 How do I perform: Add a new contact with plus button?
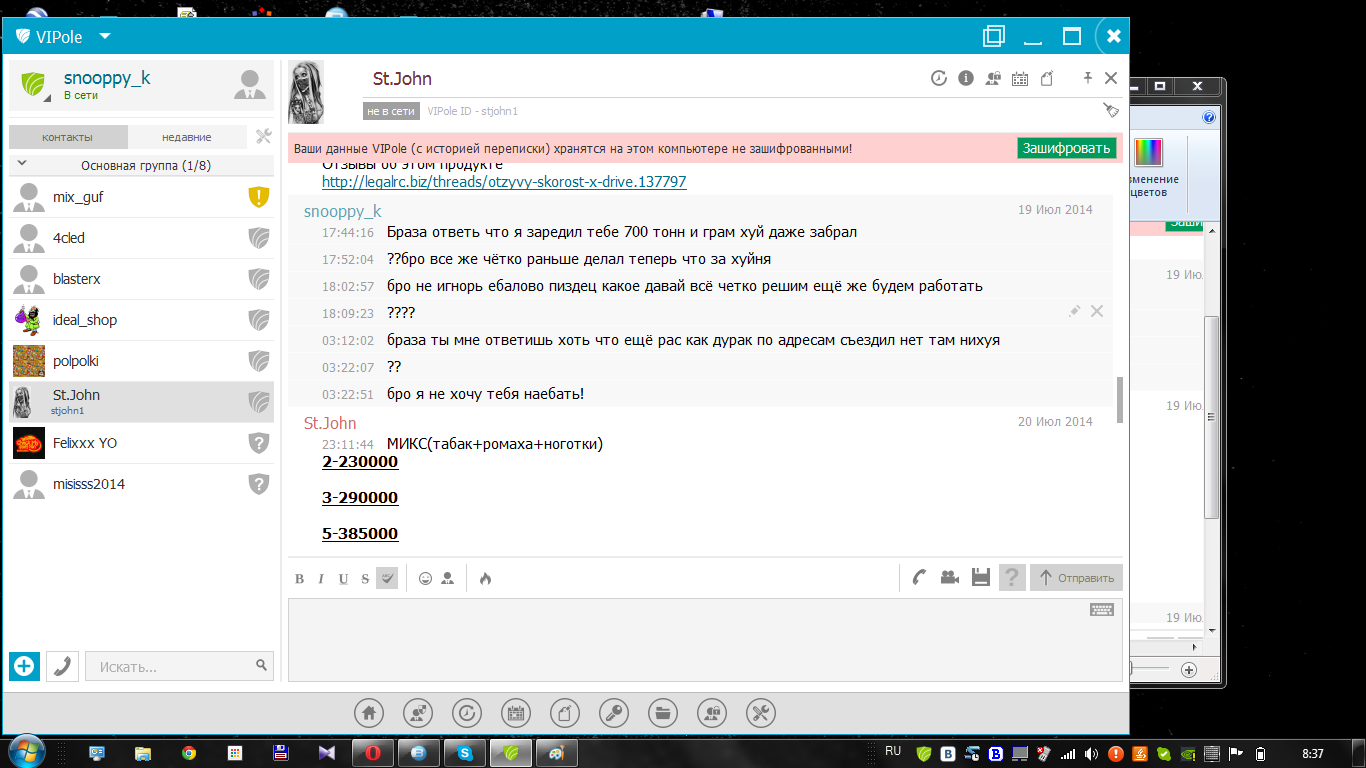point(25,666)
